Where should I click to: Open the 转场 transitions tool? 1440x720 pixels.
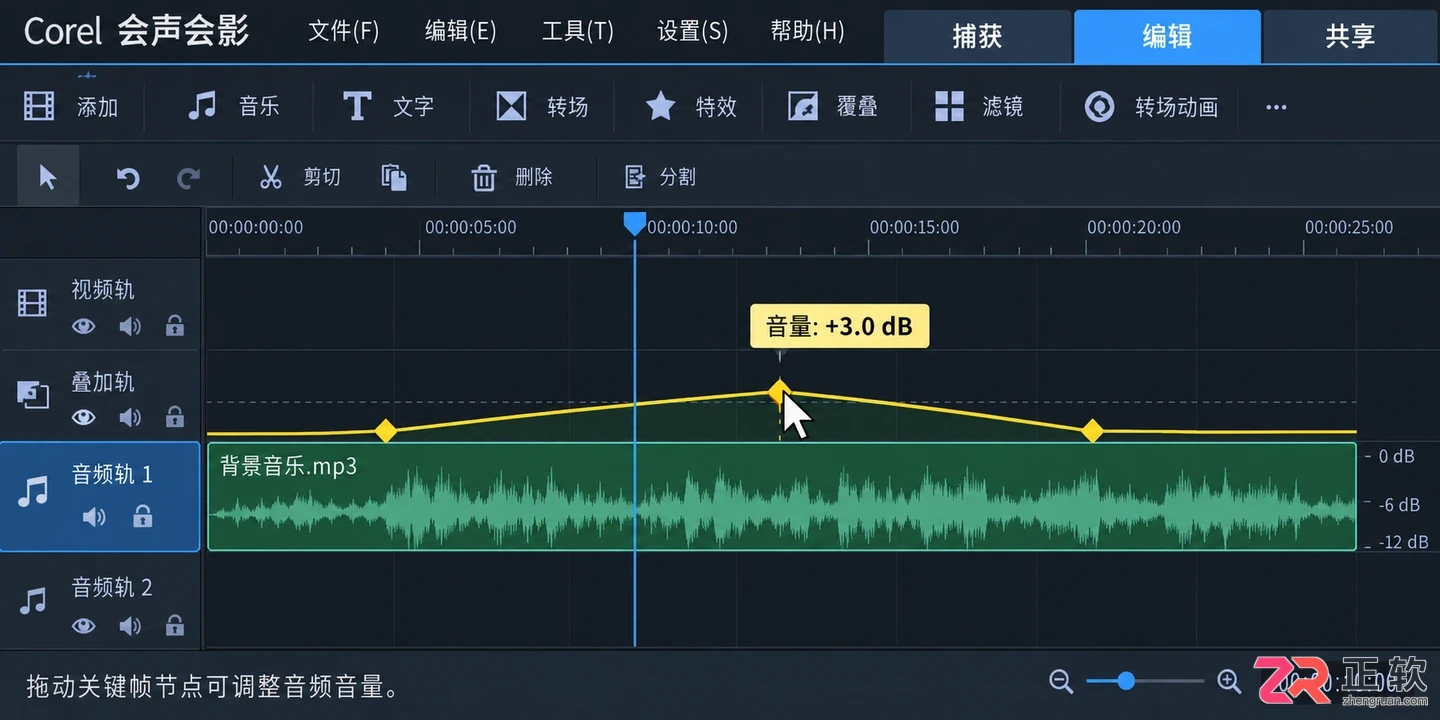[x=511, y=106]
